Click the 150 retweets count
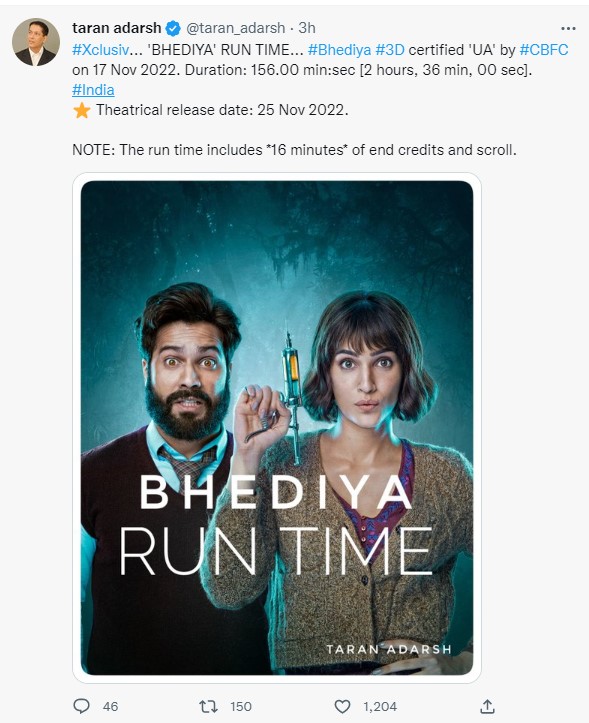 pos(241,706)
